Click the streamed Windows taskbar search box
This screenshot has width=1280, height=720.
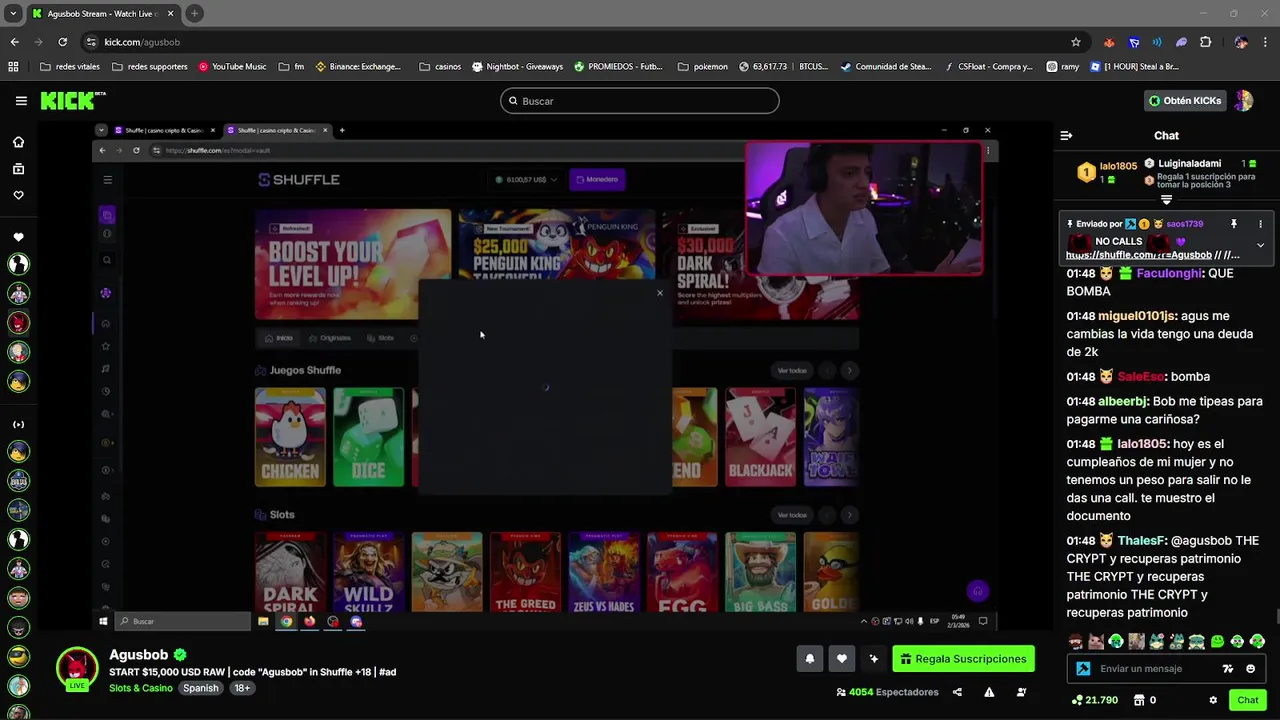(183, 621)
